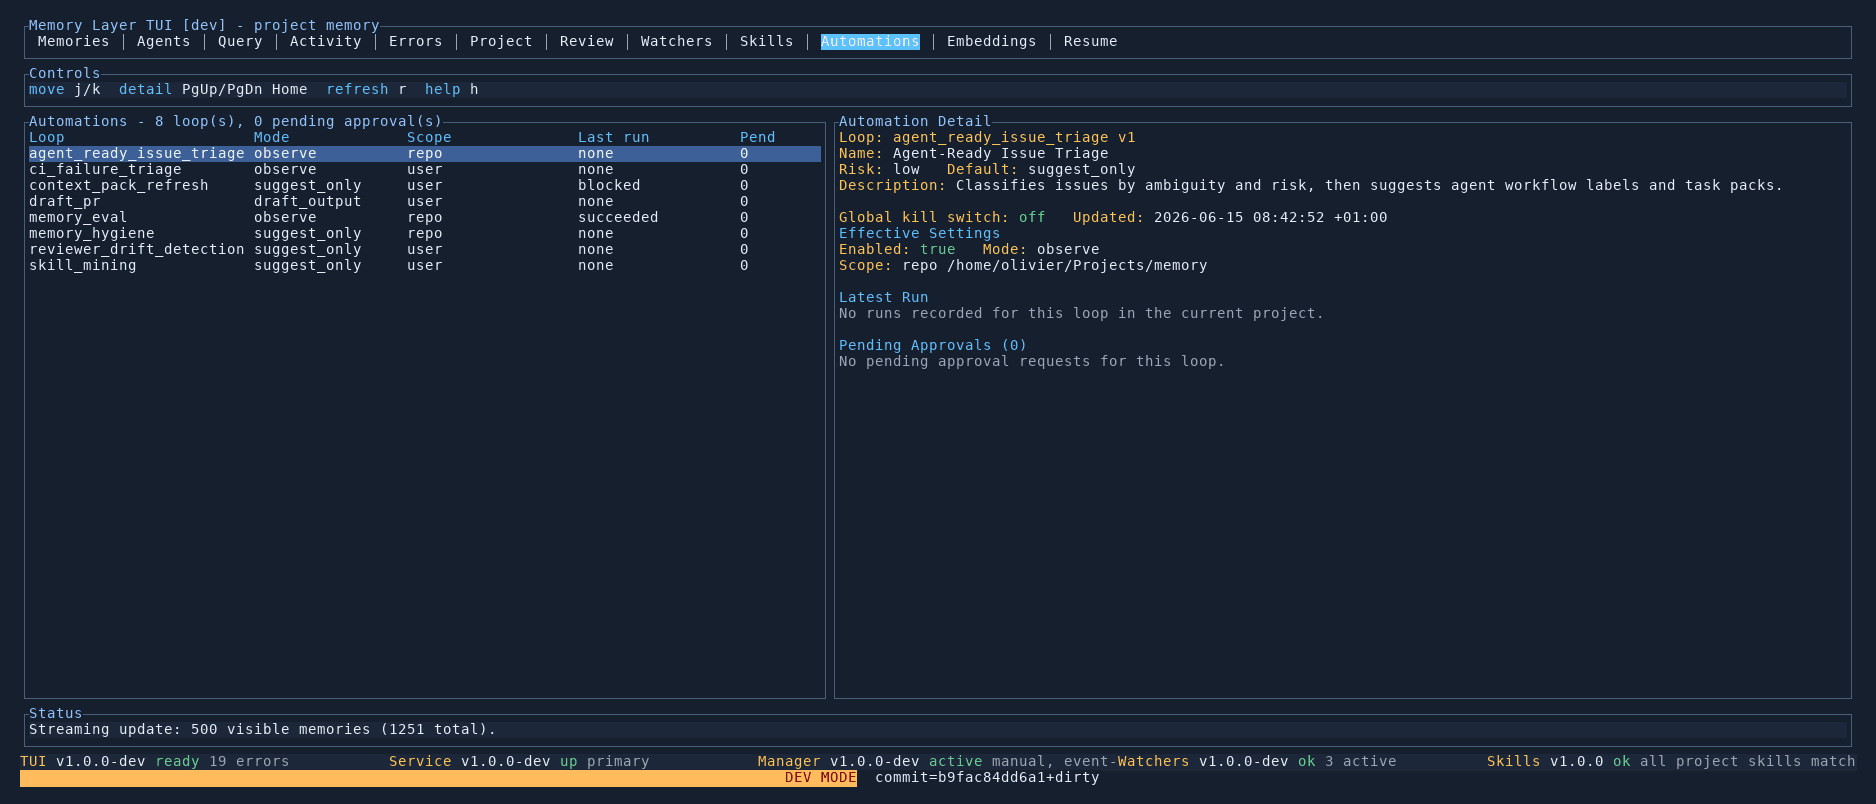The height and width of the screenshot is (804, 1876).
Task: Open the Embeddings tab
Action: 991,41
